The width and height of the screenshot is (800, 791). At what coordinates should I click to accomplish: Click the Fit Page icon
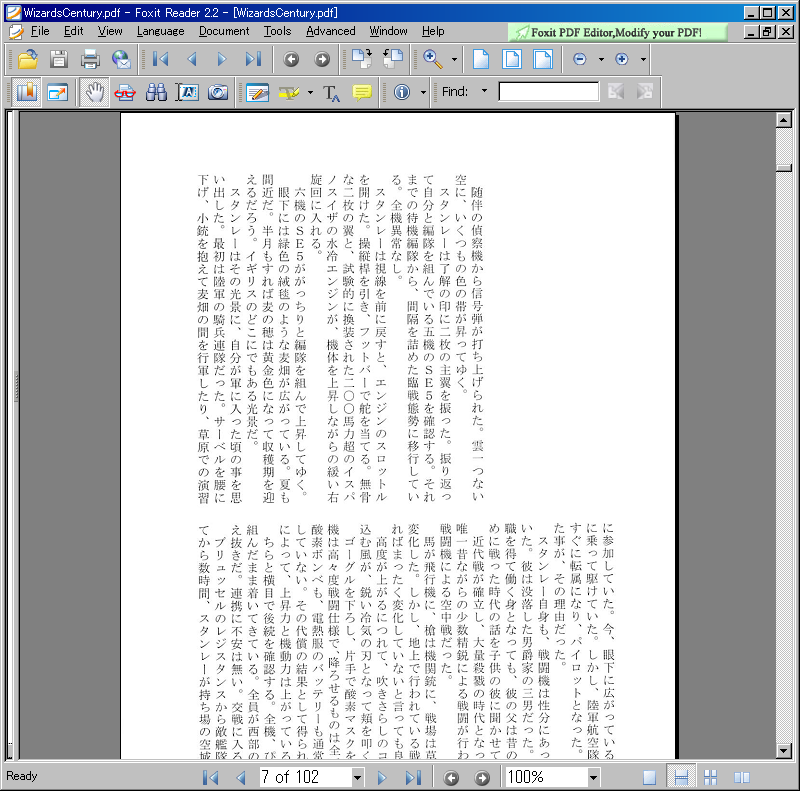[512, 59]
